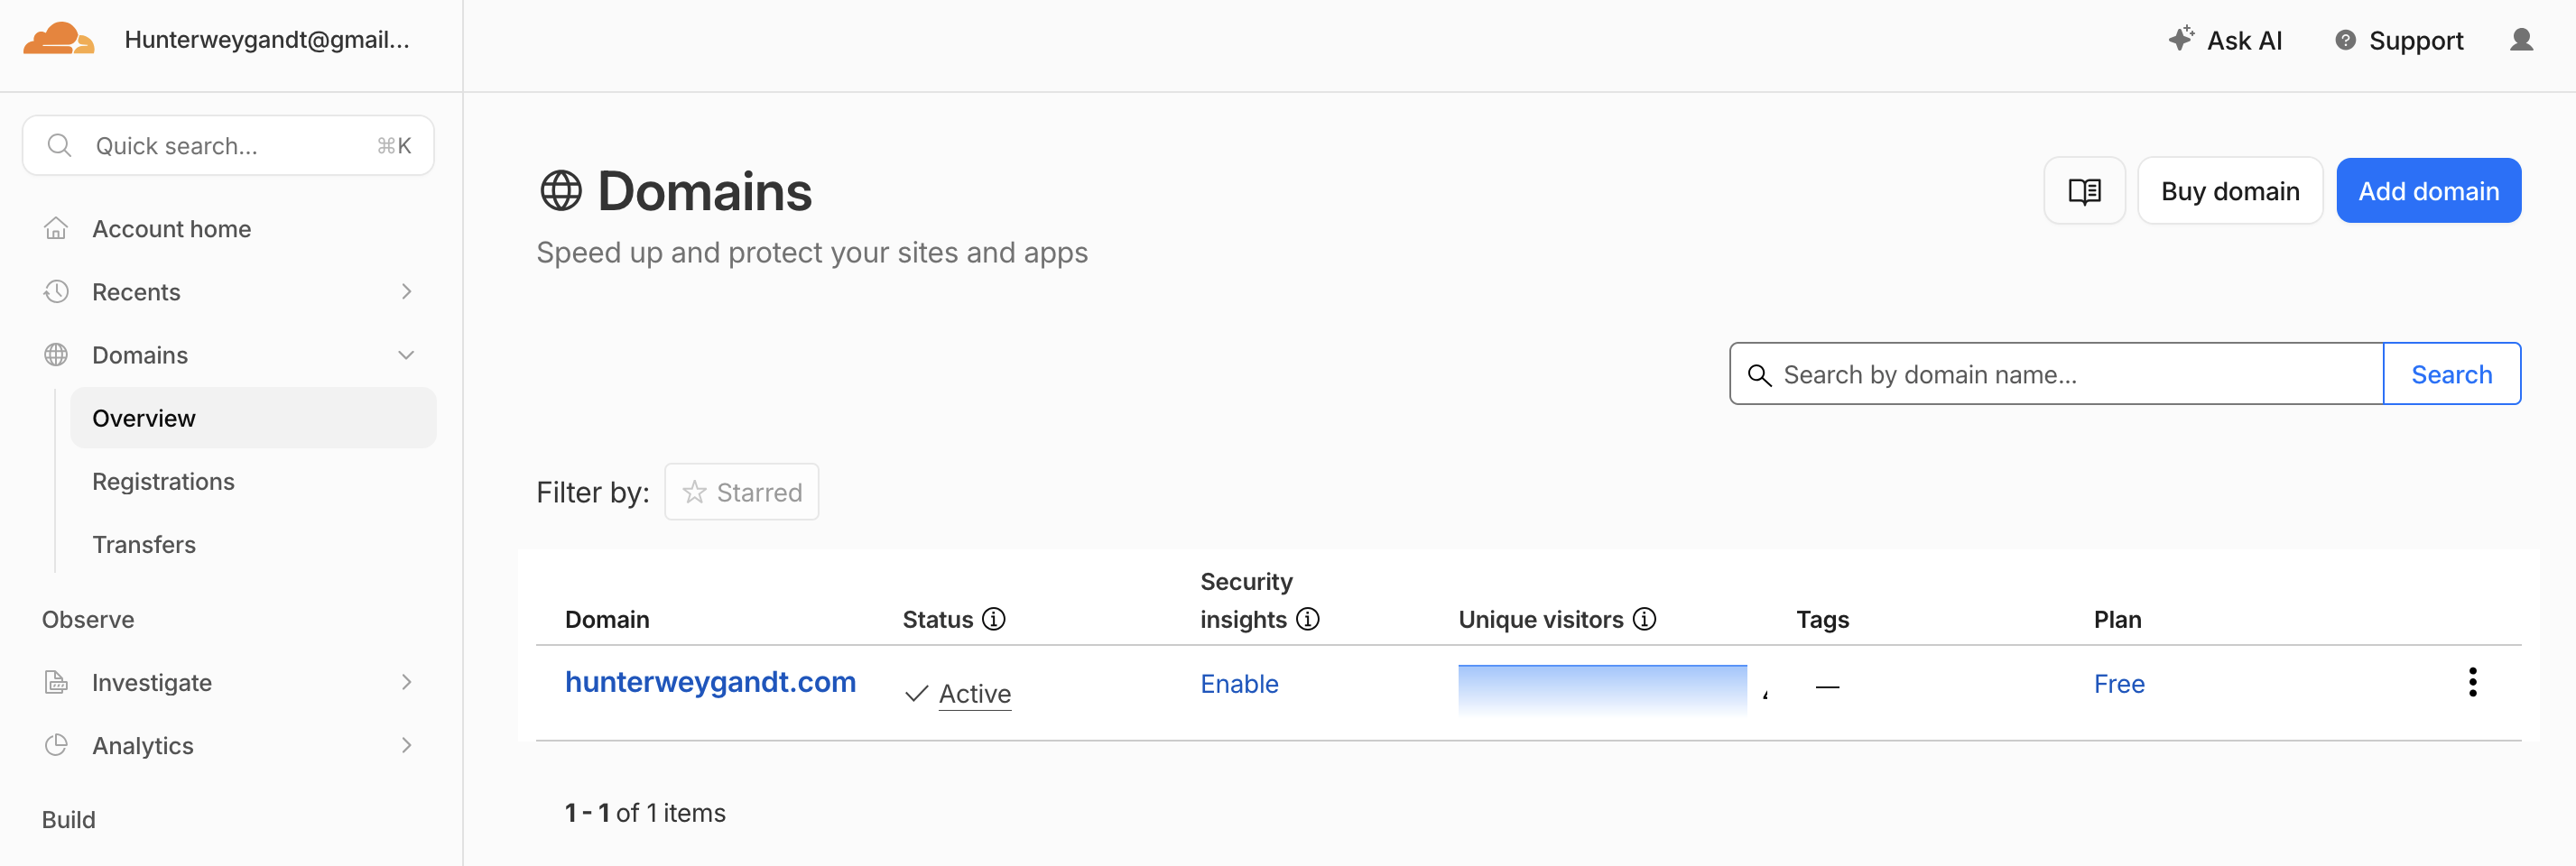Open Registrations in sidebar

click(163, 481)
